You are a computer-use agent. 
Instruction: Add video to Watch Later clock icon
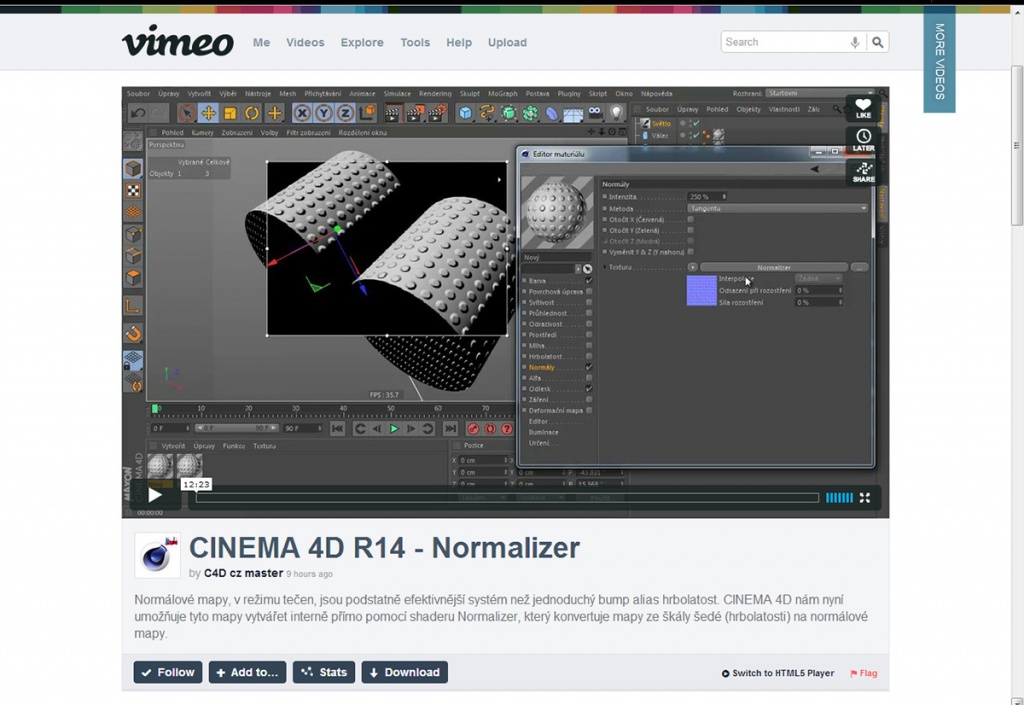[863, 140]
